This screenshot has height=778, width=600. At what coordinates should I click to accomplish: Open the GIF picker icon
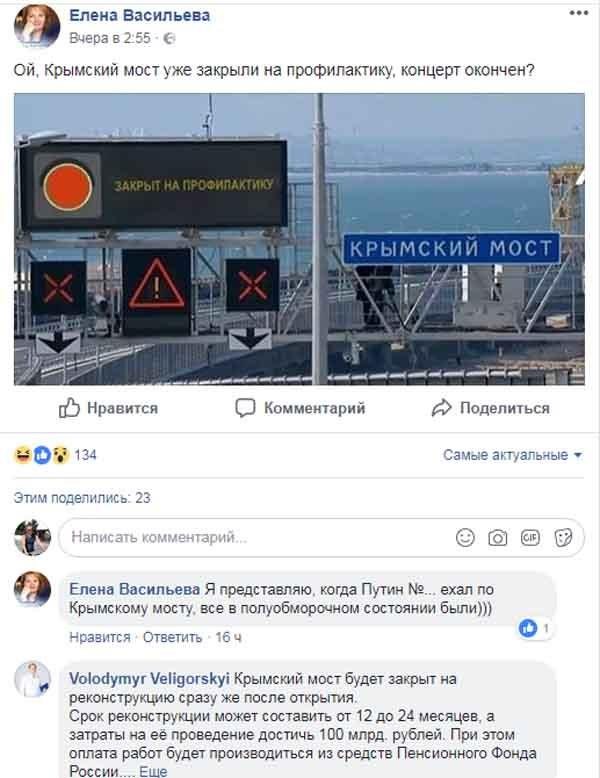(x=530, y=537)
